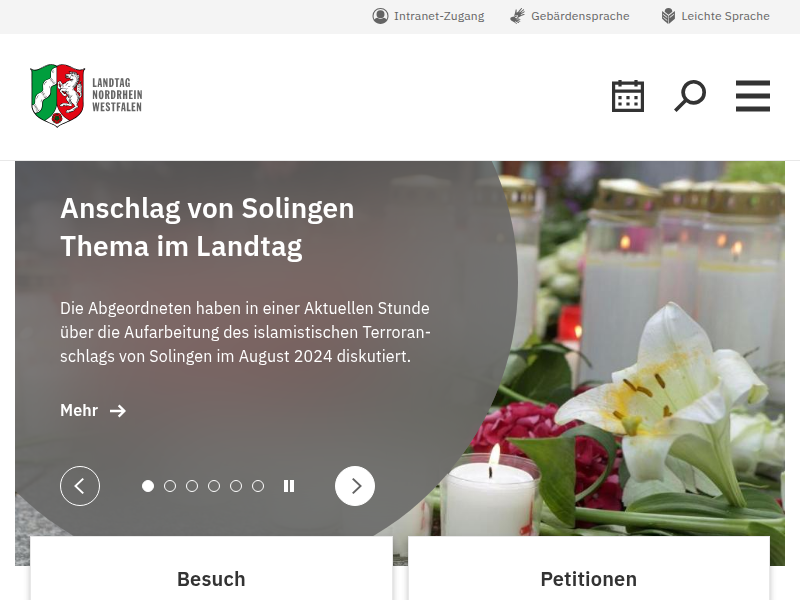Open the hamburger main menu
This screenshot has width=800, height=600.
753,96
